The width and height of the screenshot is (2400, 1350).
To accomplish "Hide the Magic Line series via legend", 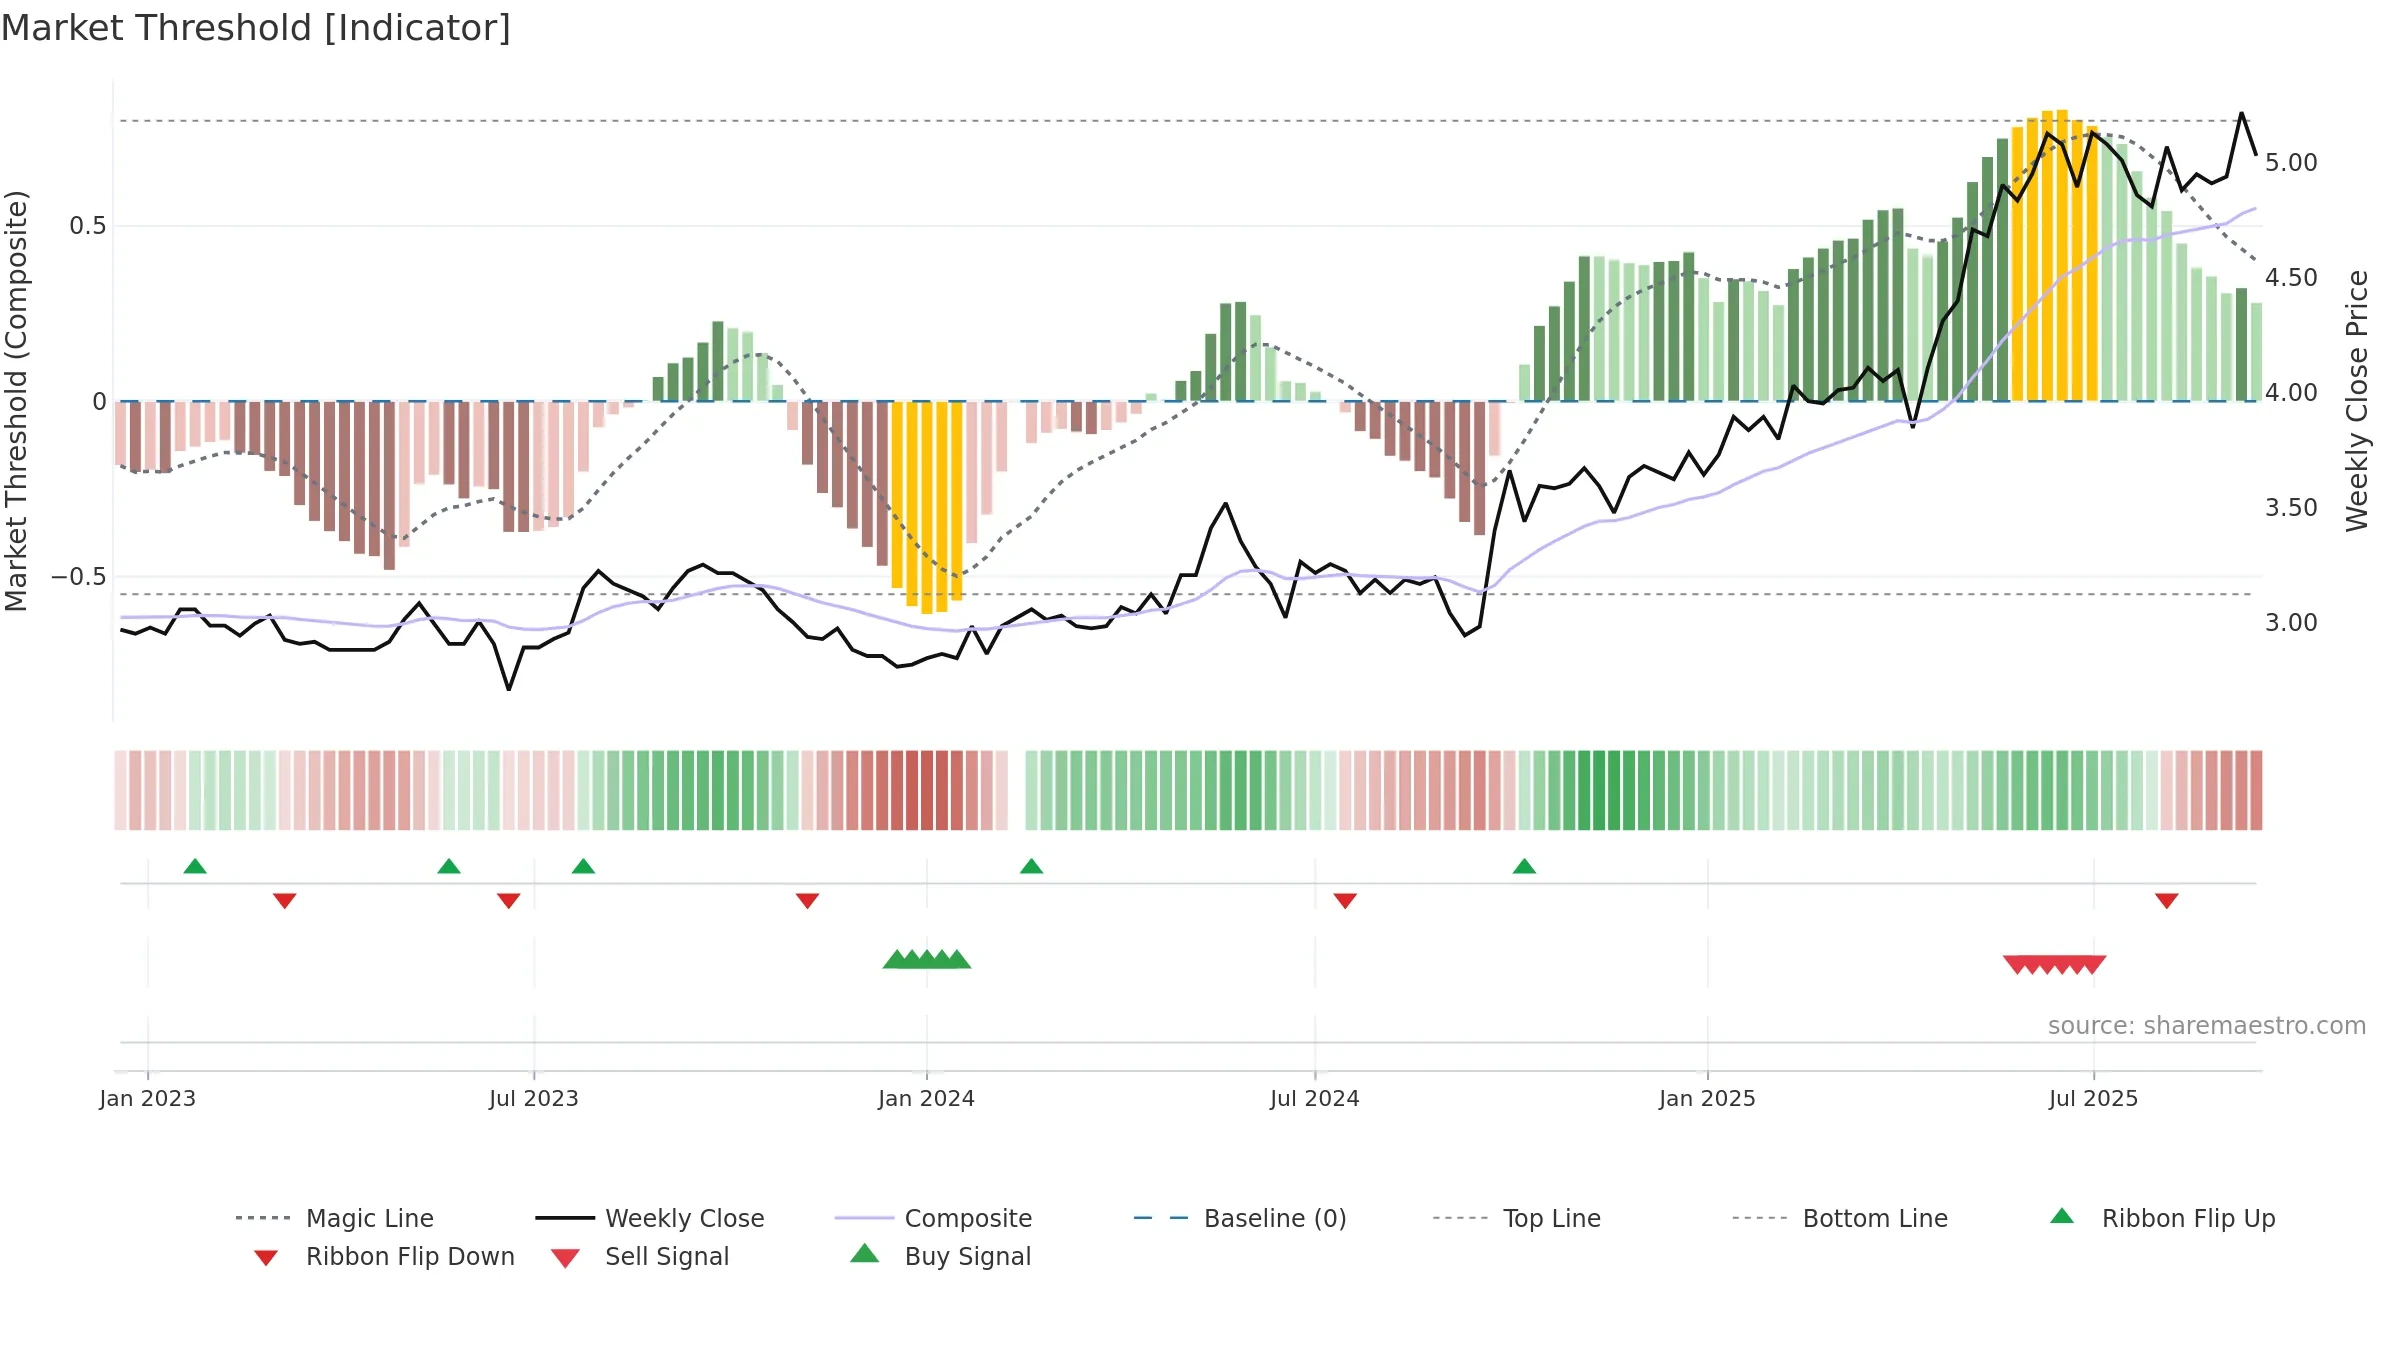I will click(335, 1218).
